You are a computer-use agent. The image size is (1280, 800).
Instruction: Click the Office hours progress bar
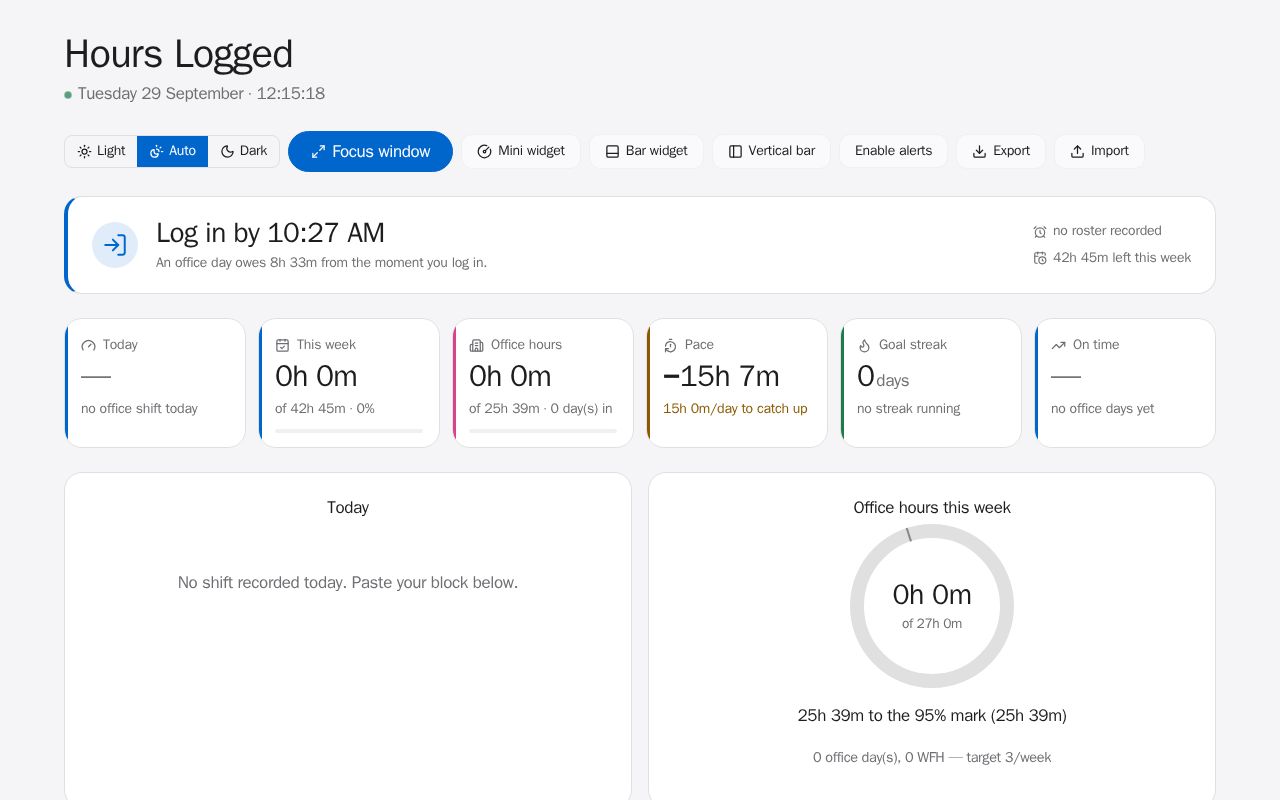(x=543, y=431)
